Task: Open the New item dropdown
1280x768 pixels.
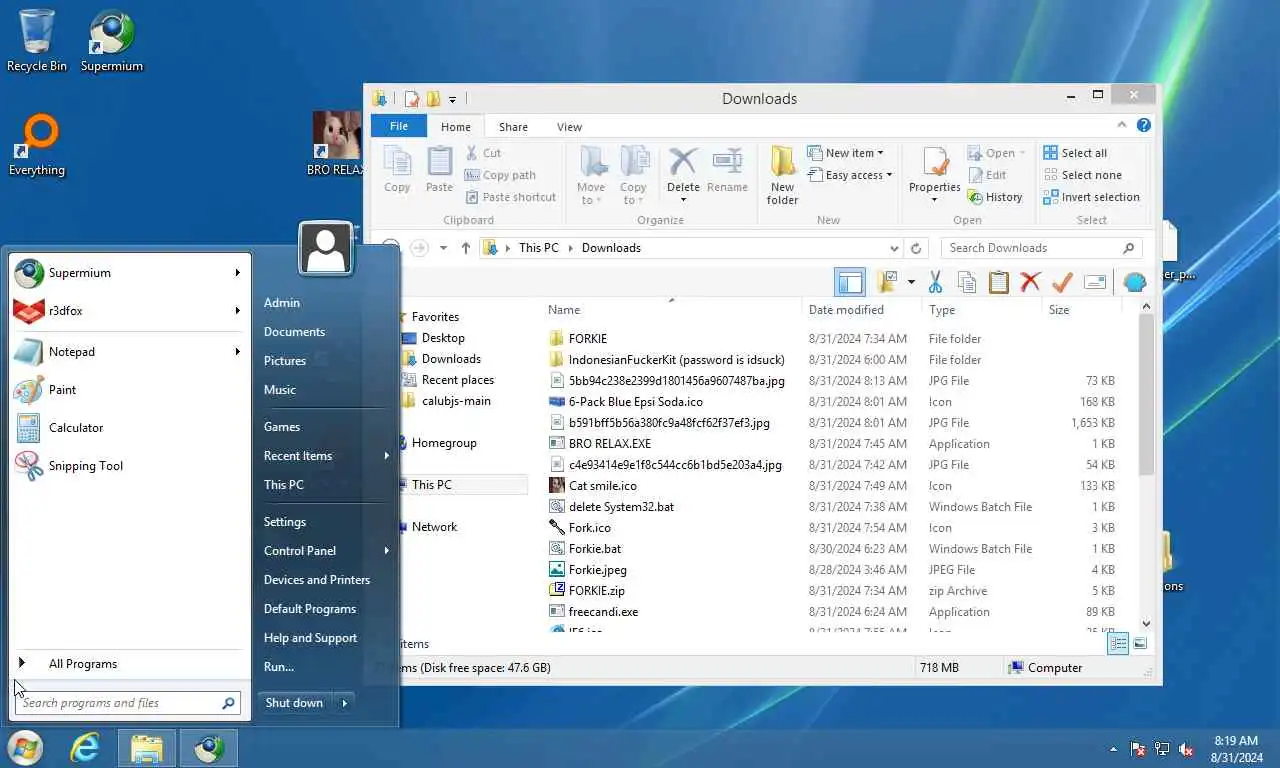Action: coord(845,153)
